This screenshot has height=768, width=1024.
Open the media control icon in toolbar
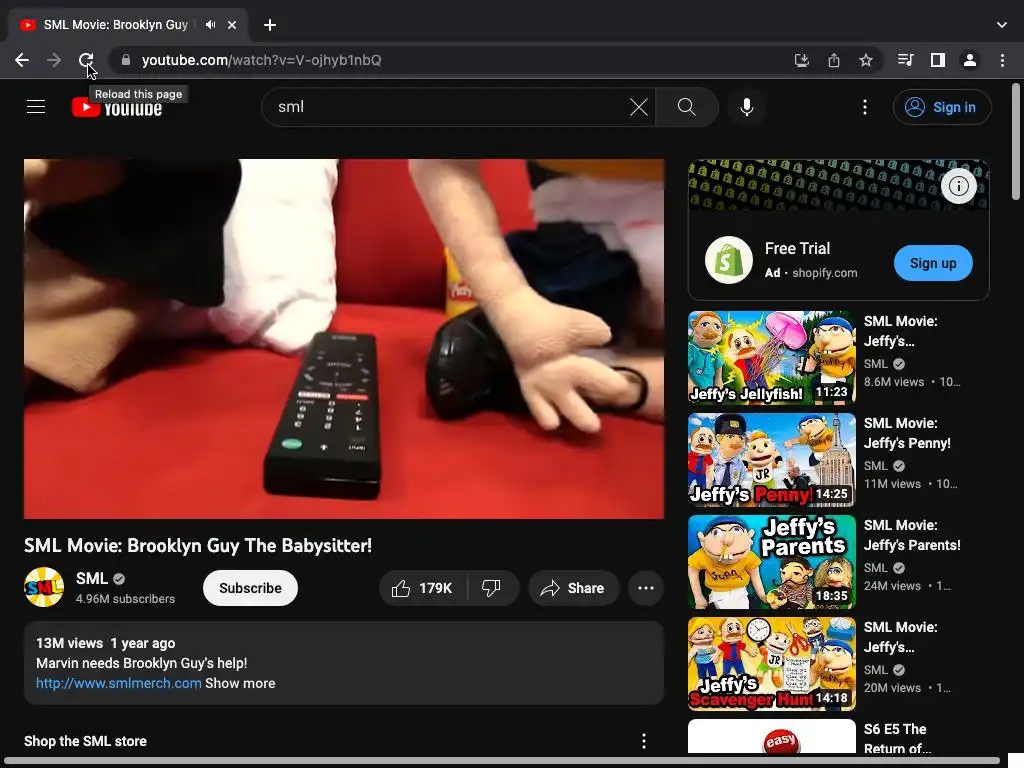(x=905, y=60)
